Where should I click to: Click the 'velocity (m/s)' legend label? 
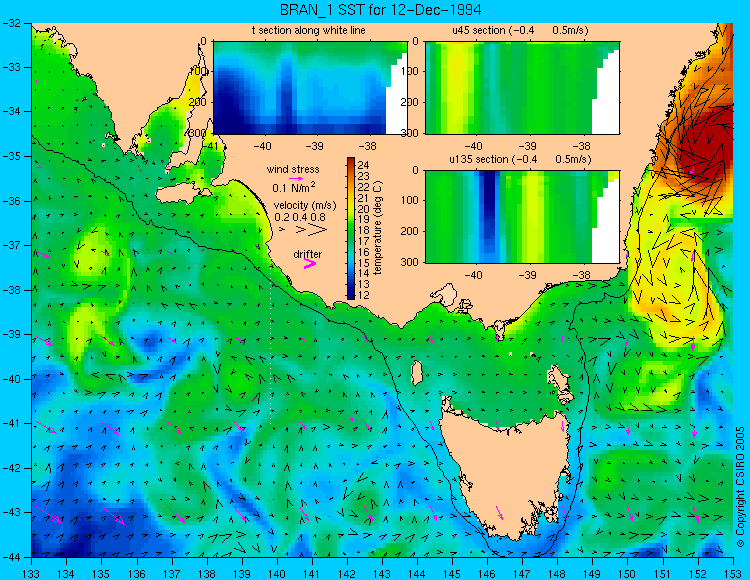(x=305, y=205)
